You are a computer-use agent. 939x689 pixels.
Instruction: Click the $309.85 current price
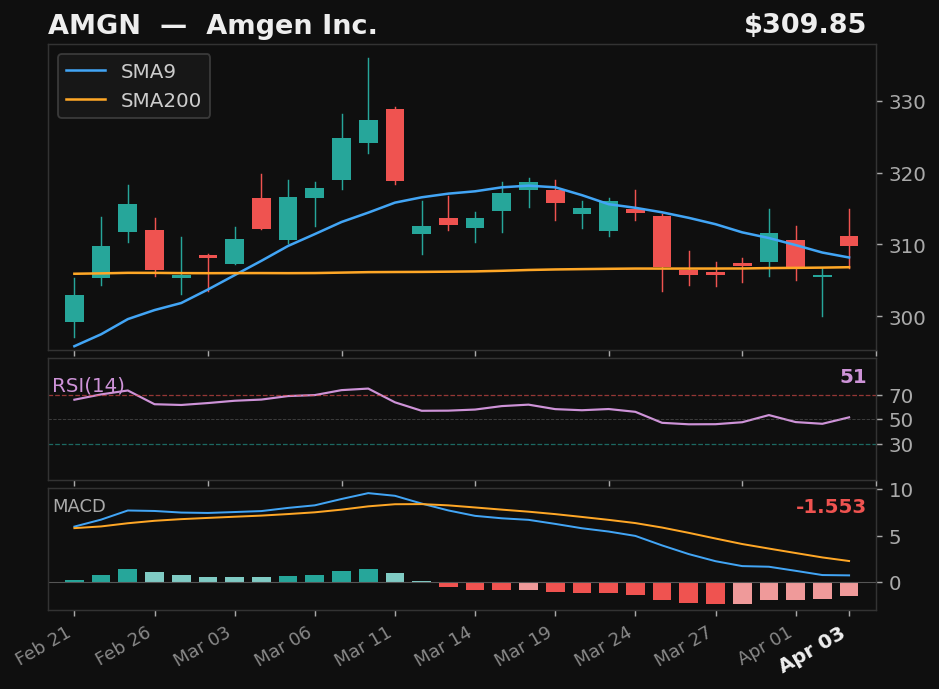805,25
